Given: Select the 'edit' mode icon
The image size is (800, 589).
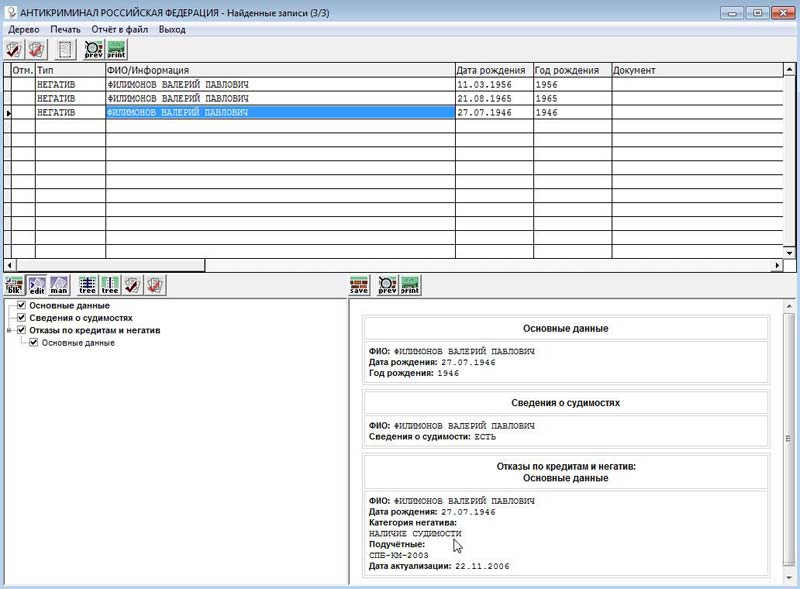Looking at the screenshot, I should (37, 285).
